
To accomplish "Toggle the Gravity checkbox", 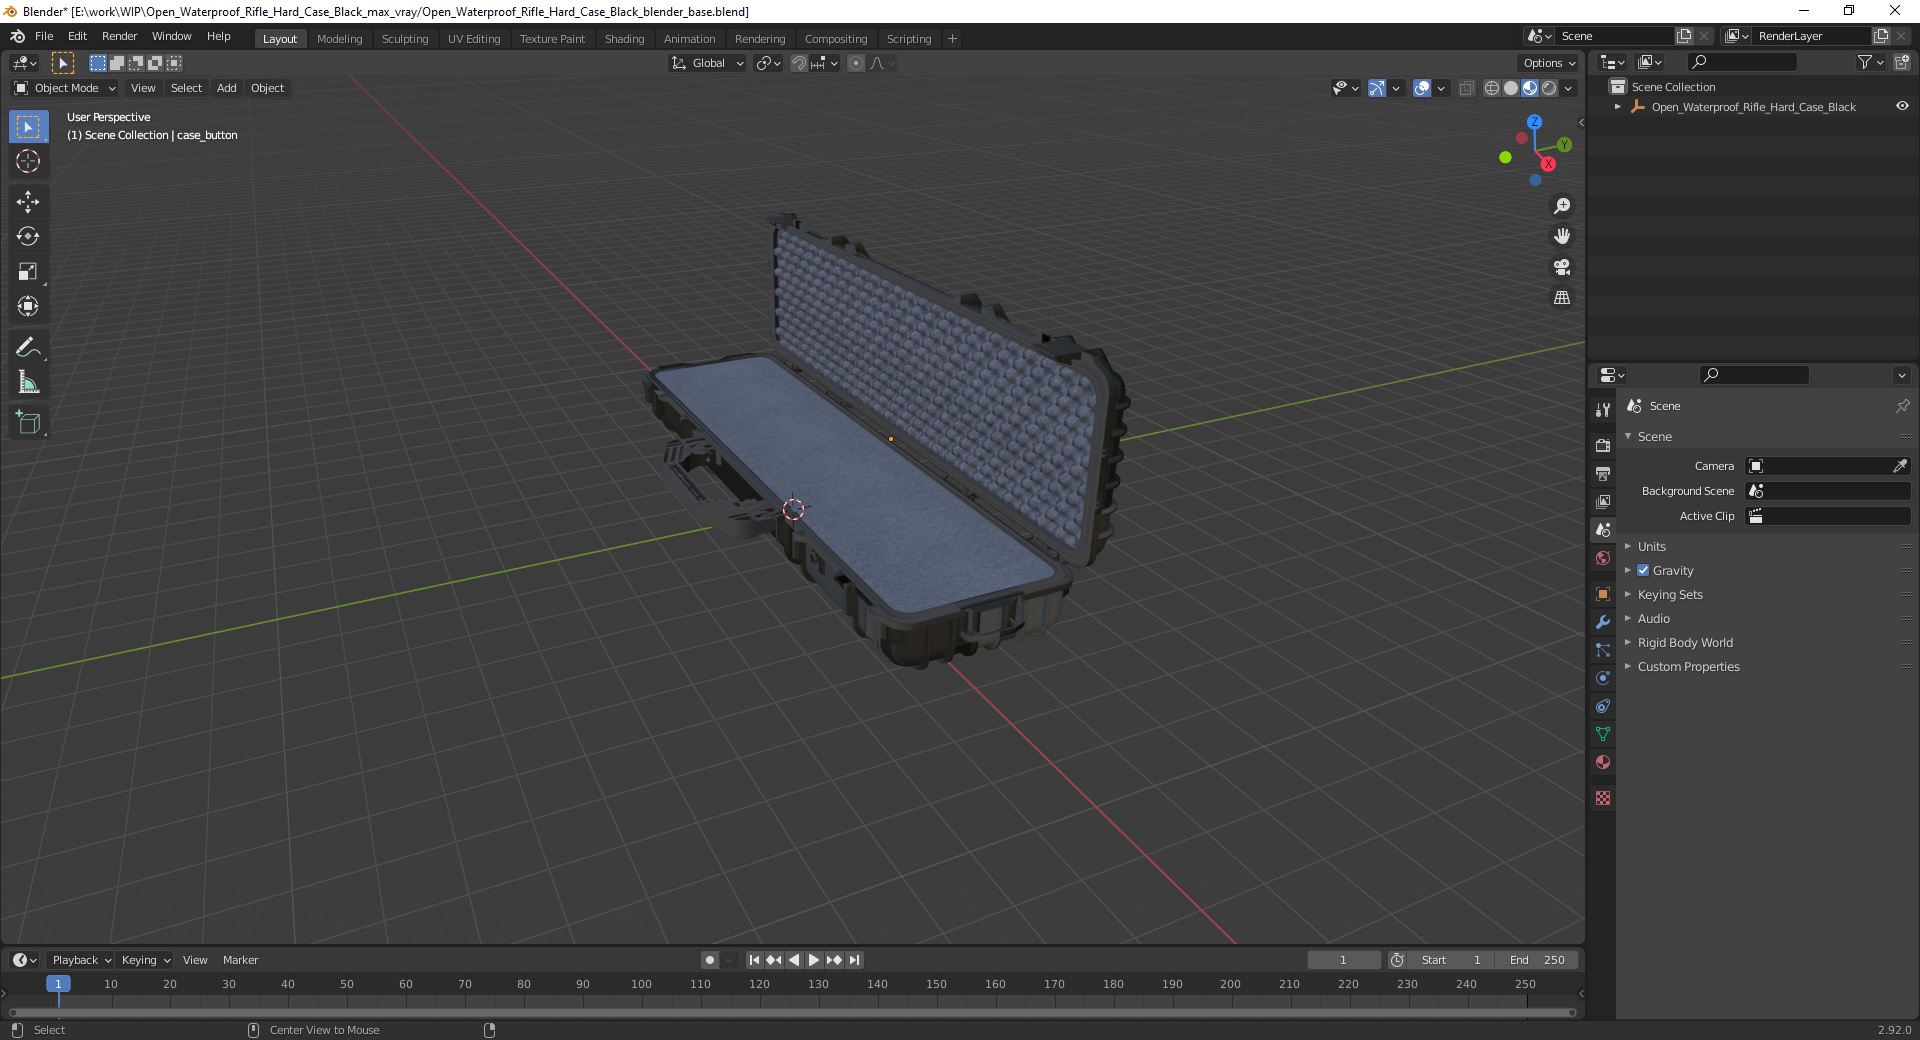I will pyautogui.click(x=1643, y=570).
